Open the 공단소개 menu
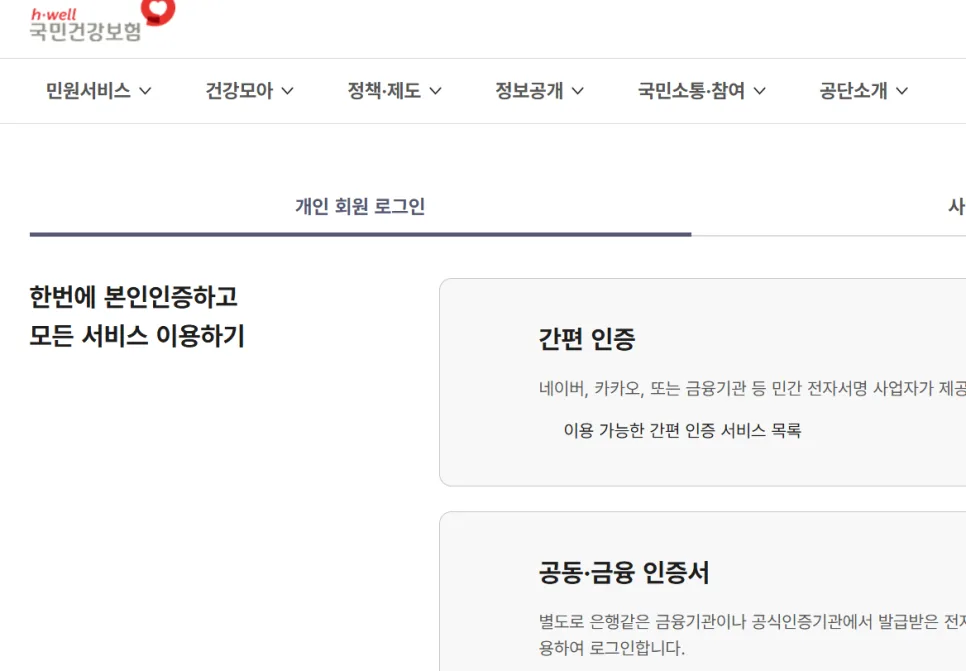This screenshot has width=966, height=671. (x=853, y=91)
